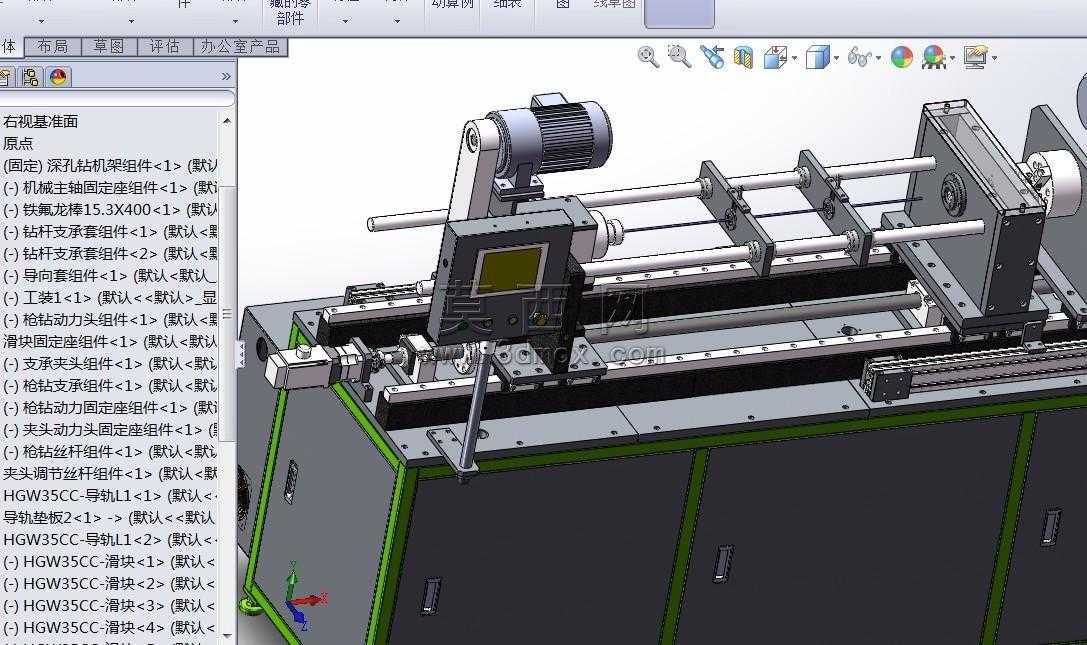
Task: Select 铁氟龙棒15.3X400<1> tree item
Action: [110, 209]
